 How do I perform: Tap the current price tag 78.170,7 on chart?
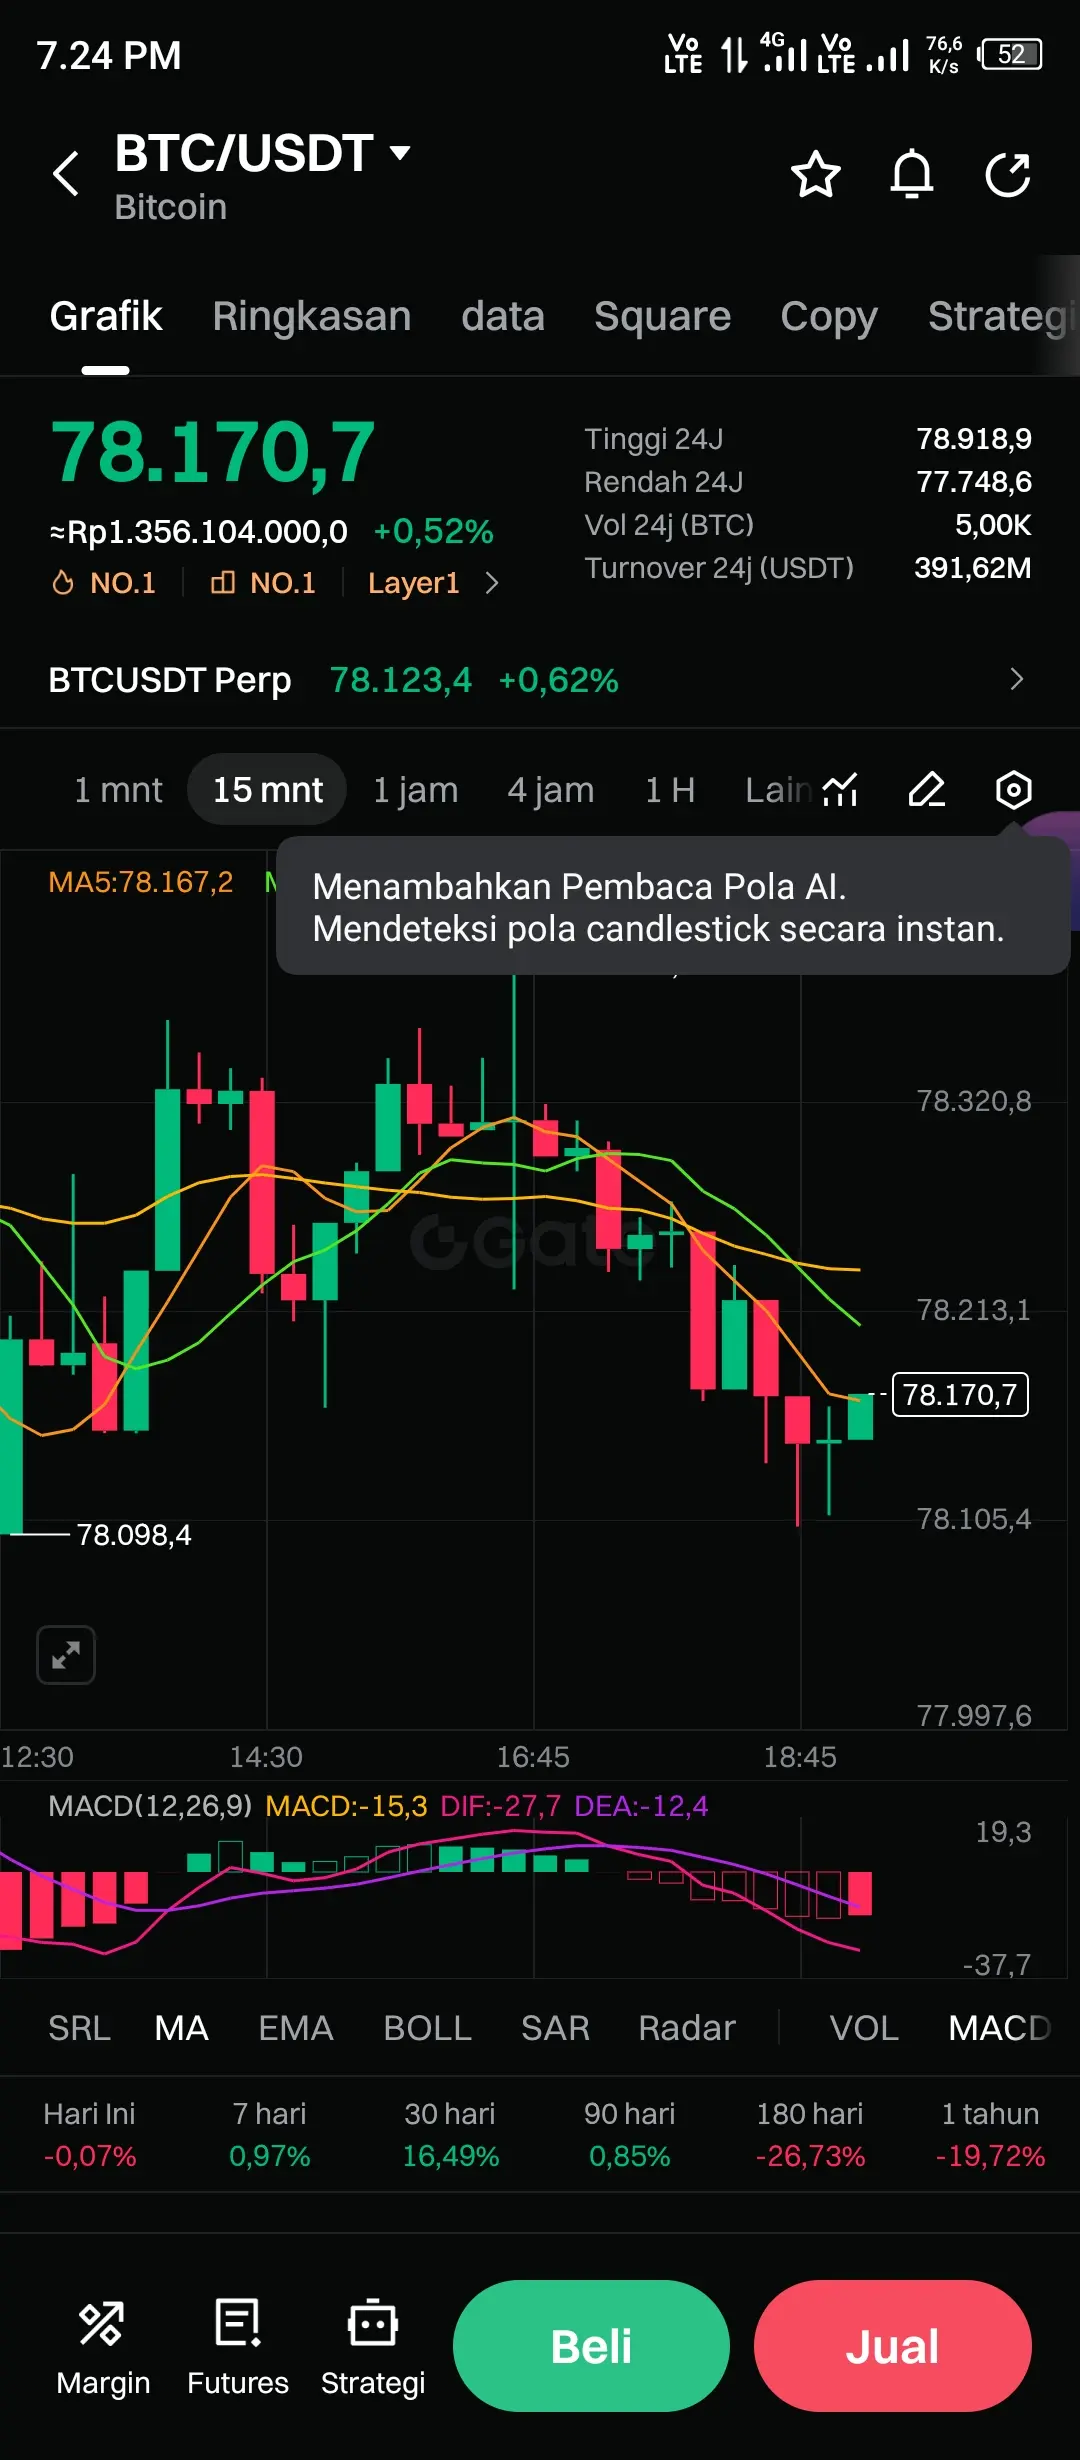[x=960, y=1394]
